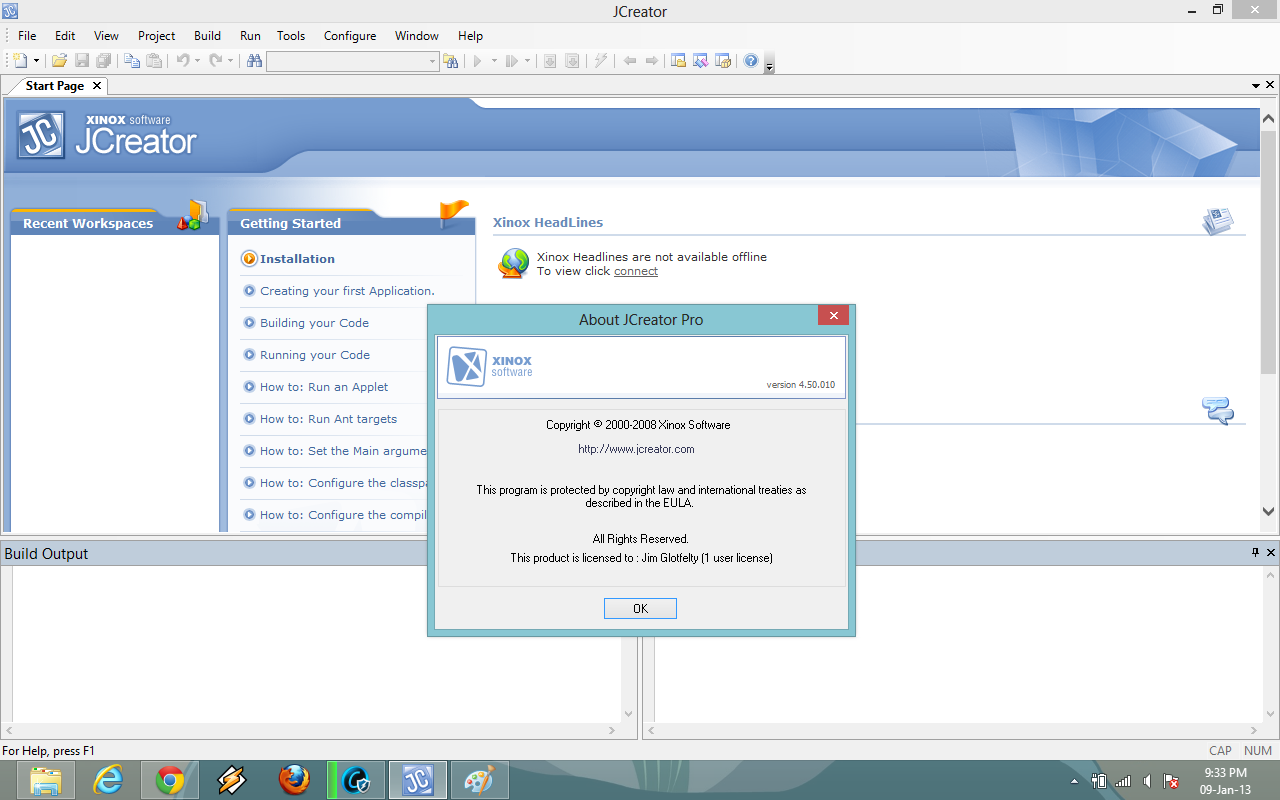
Task: Click the Installation link
Action: coord(297,259)
